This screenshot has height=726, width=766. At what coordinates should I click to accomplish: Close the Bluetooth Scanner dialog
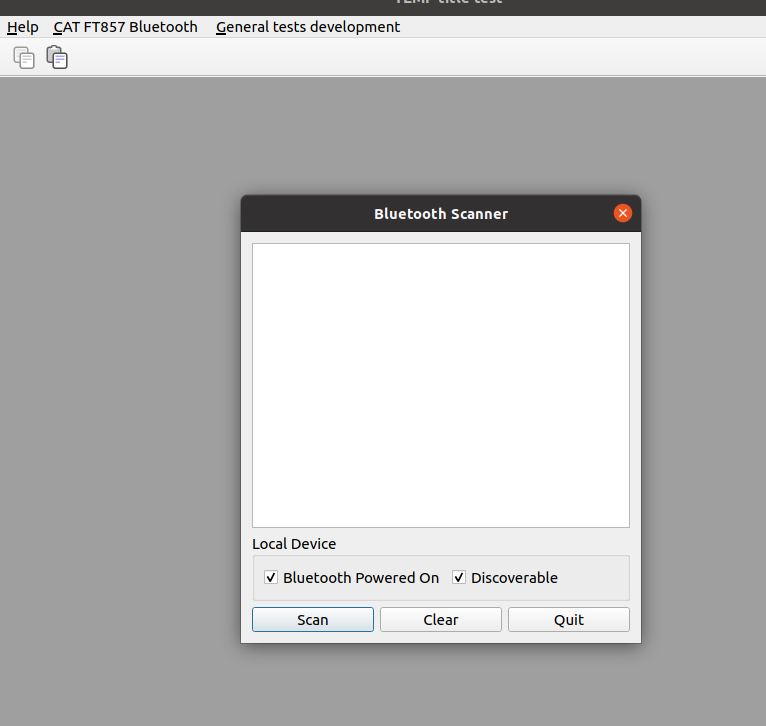coord(622,213)
